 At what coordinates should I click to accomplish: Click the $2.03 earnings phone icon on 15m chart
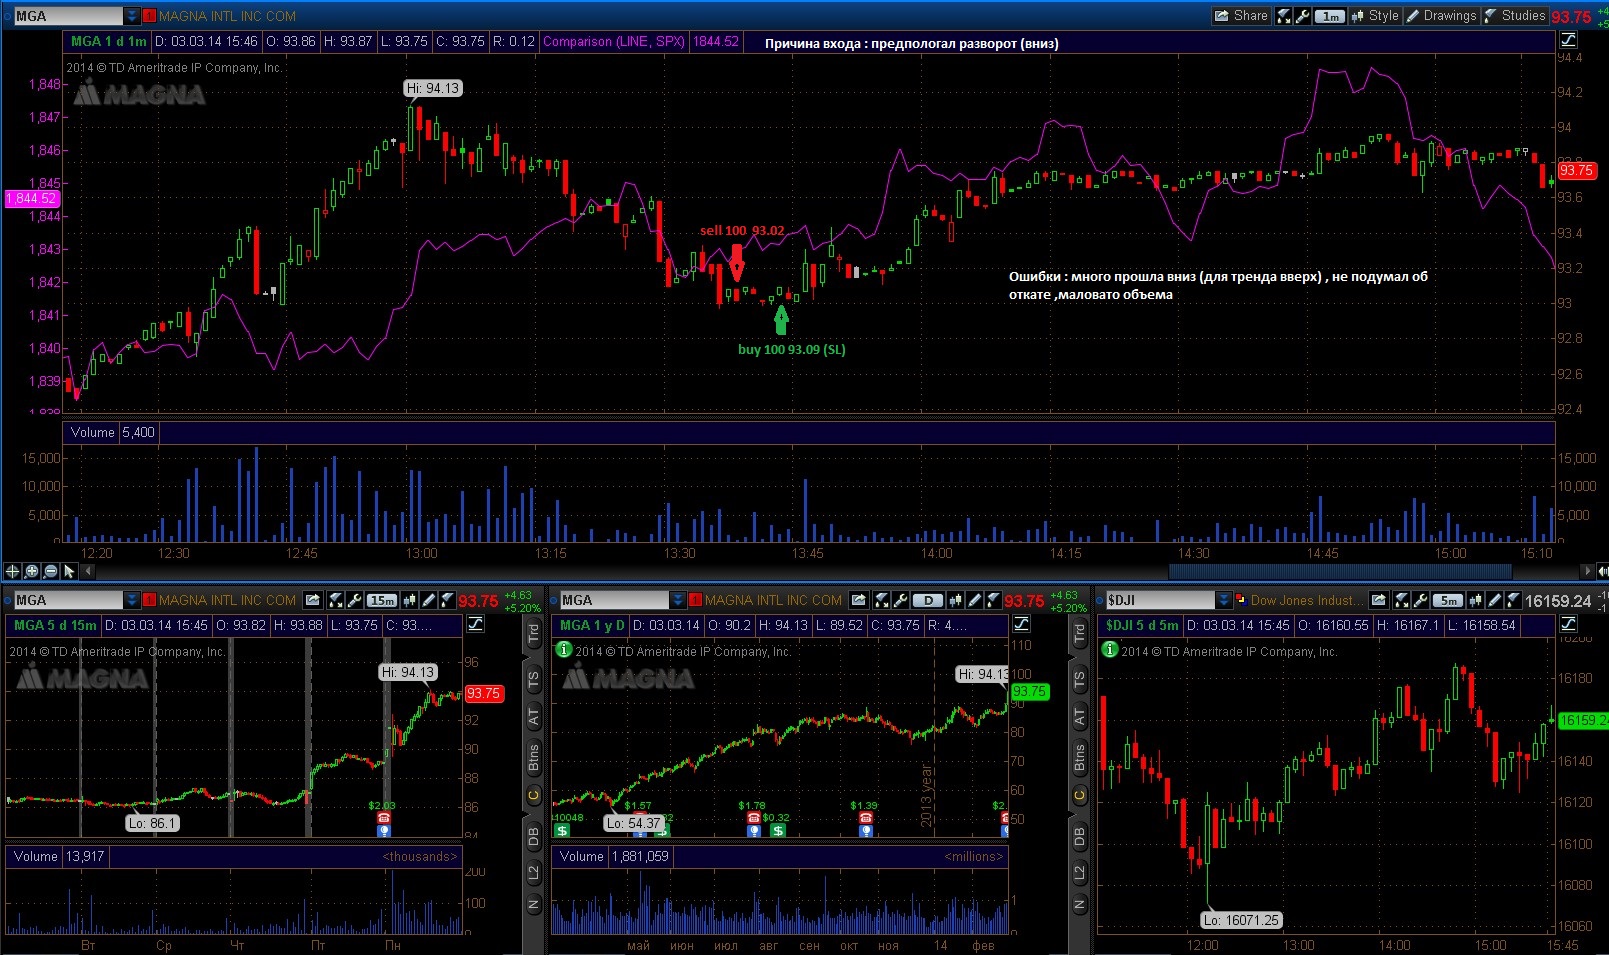[383, 818]
